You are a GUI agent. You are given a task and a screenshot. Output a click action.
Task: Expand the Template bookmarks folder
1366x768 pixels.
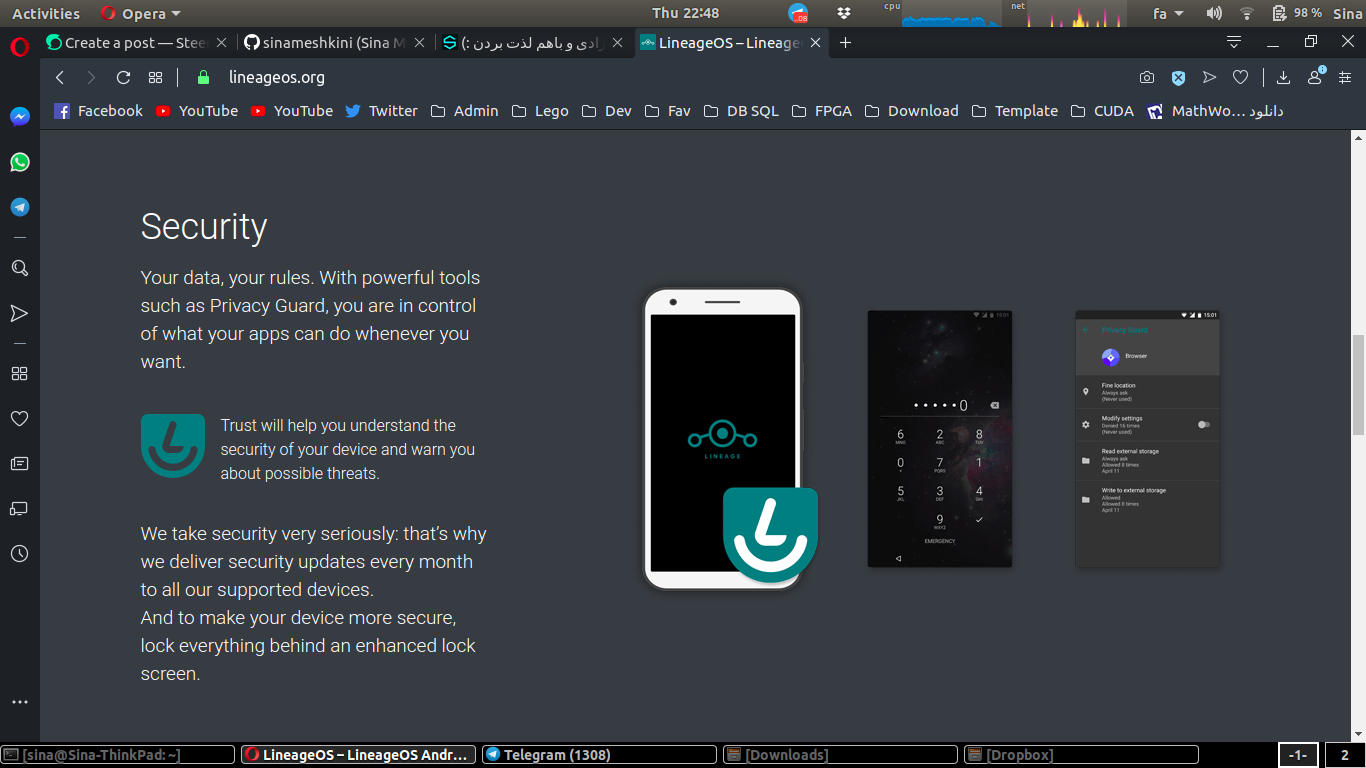tap(1014, 111)
